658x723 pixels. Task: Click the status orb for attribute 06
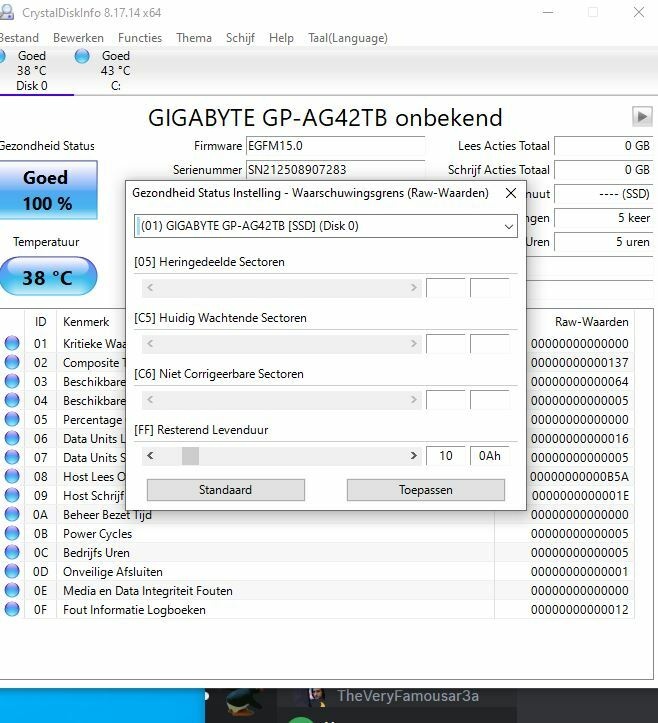tap(12, 438)
